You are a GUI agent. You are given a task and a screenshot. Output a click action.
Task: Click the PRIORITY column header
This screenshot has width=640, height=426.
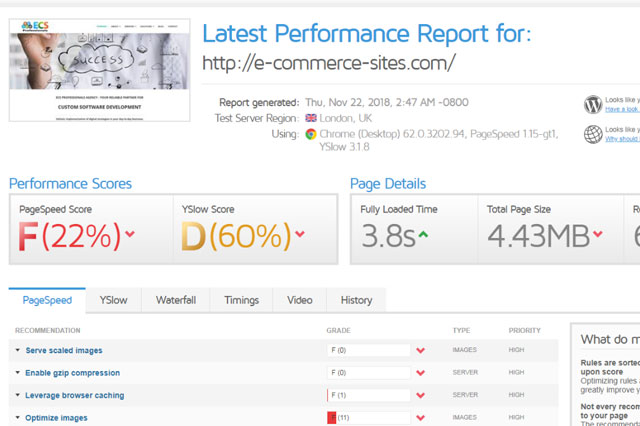click(x=524, y=331)
